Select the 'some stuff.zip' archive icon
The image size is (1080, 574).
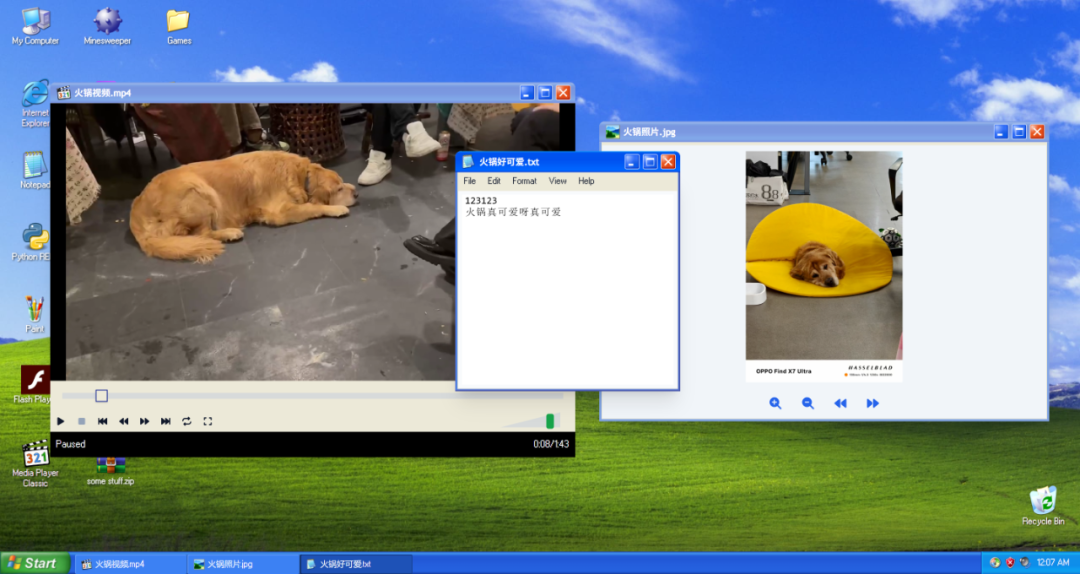tap(110, 472)
